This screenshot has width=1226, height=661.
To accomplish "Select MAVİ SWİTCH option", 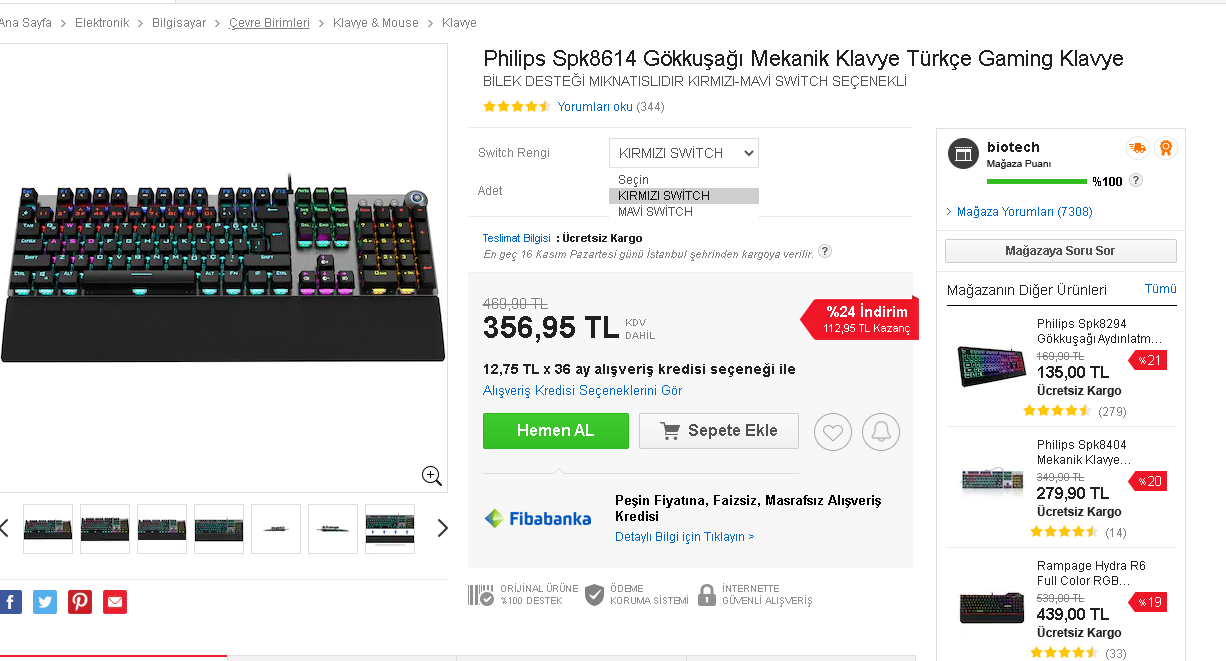I will pyautogui.click(x=655, y=212).
